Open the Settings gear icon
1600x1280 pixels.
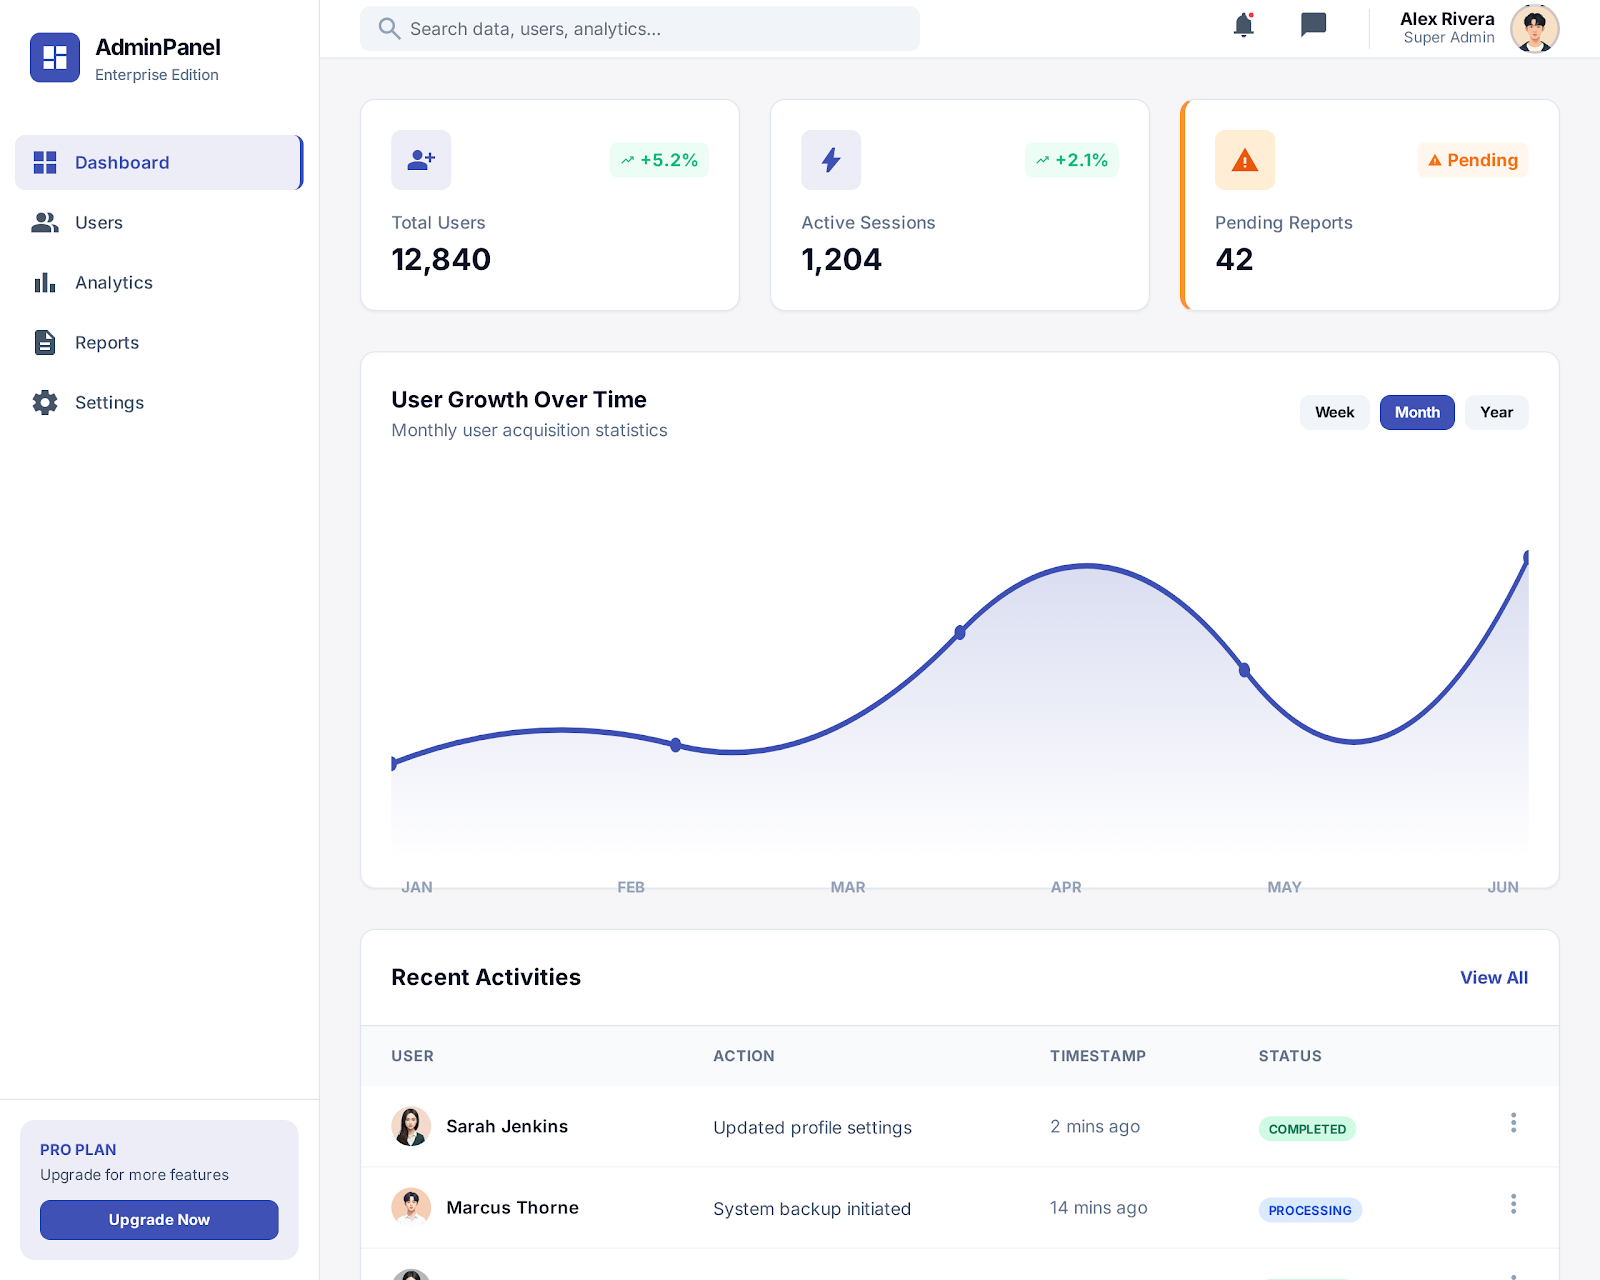click(44, 402)
